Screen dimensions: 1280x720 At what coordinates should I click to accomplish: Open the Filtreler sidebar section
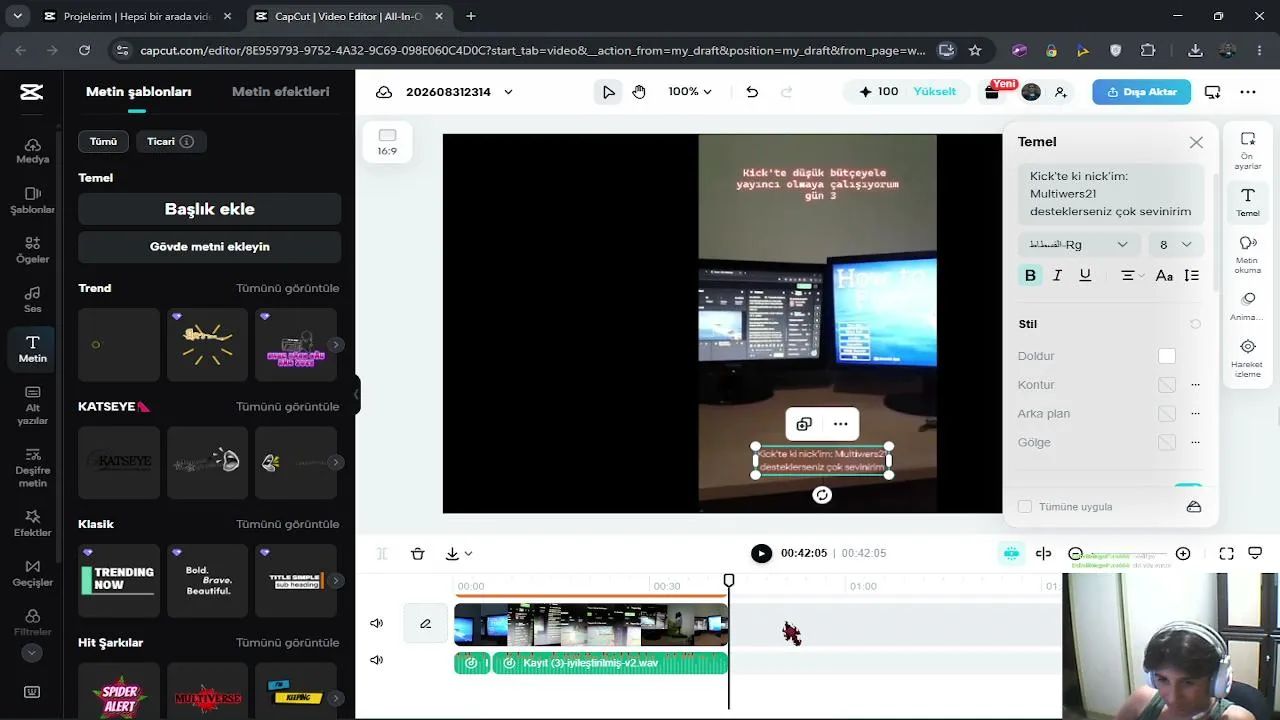pos(32,623)
